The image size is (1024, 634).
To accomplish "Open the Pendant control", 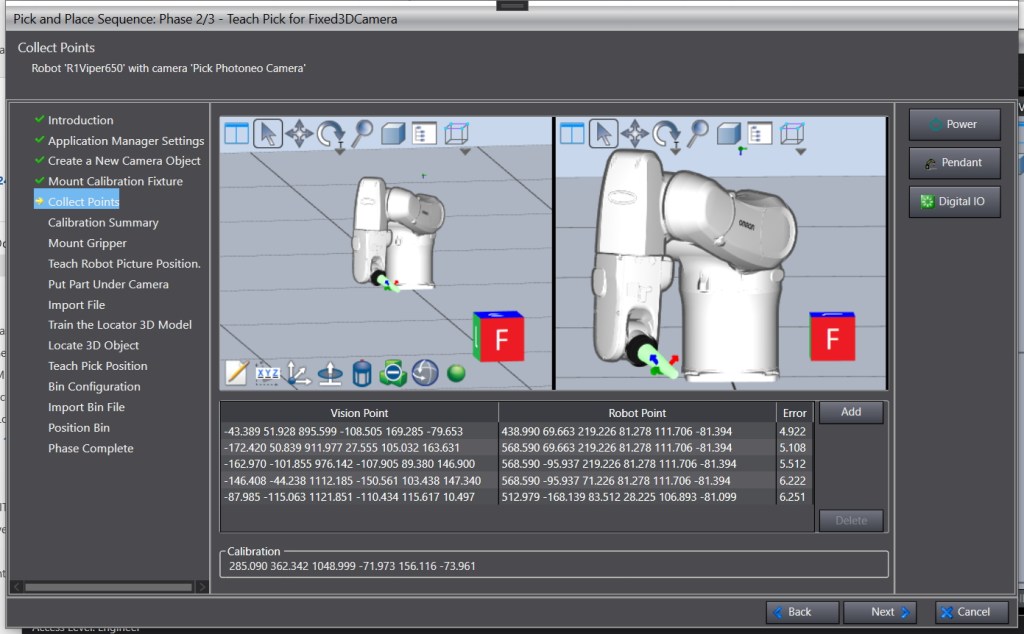I will (x=954, y=163).
